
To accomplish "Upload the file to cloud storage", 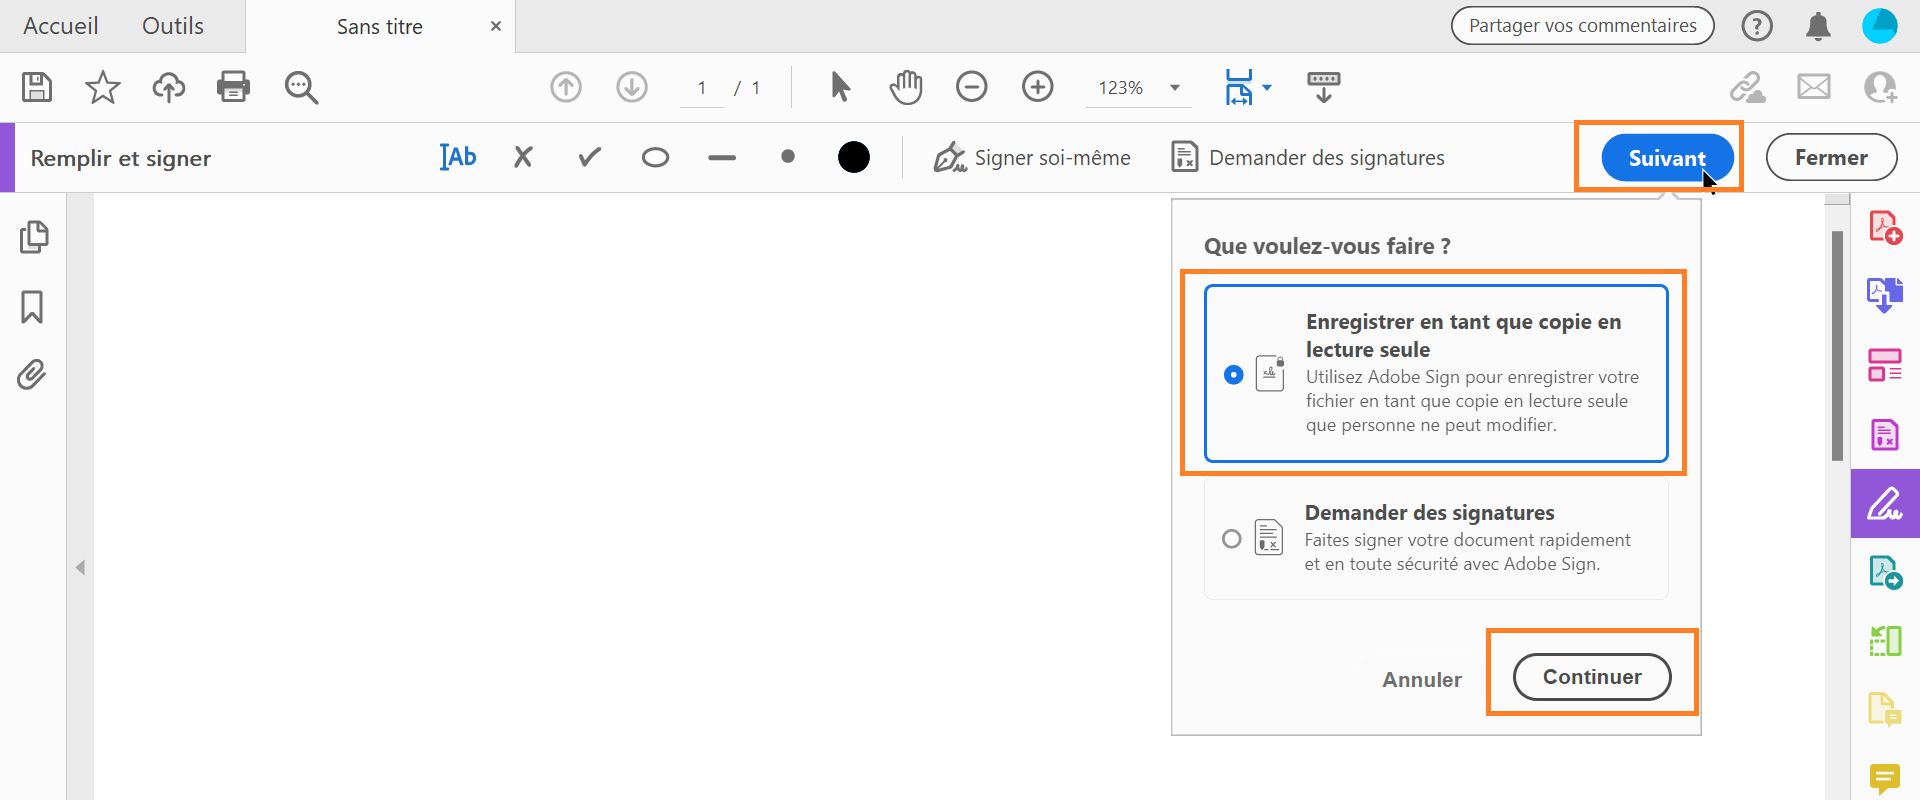I will 169,87.
